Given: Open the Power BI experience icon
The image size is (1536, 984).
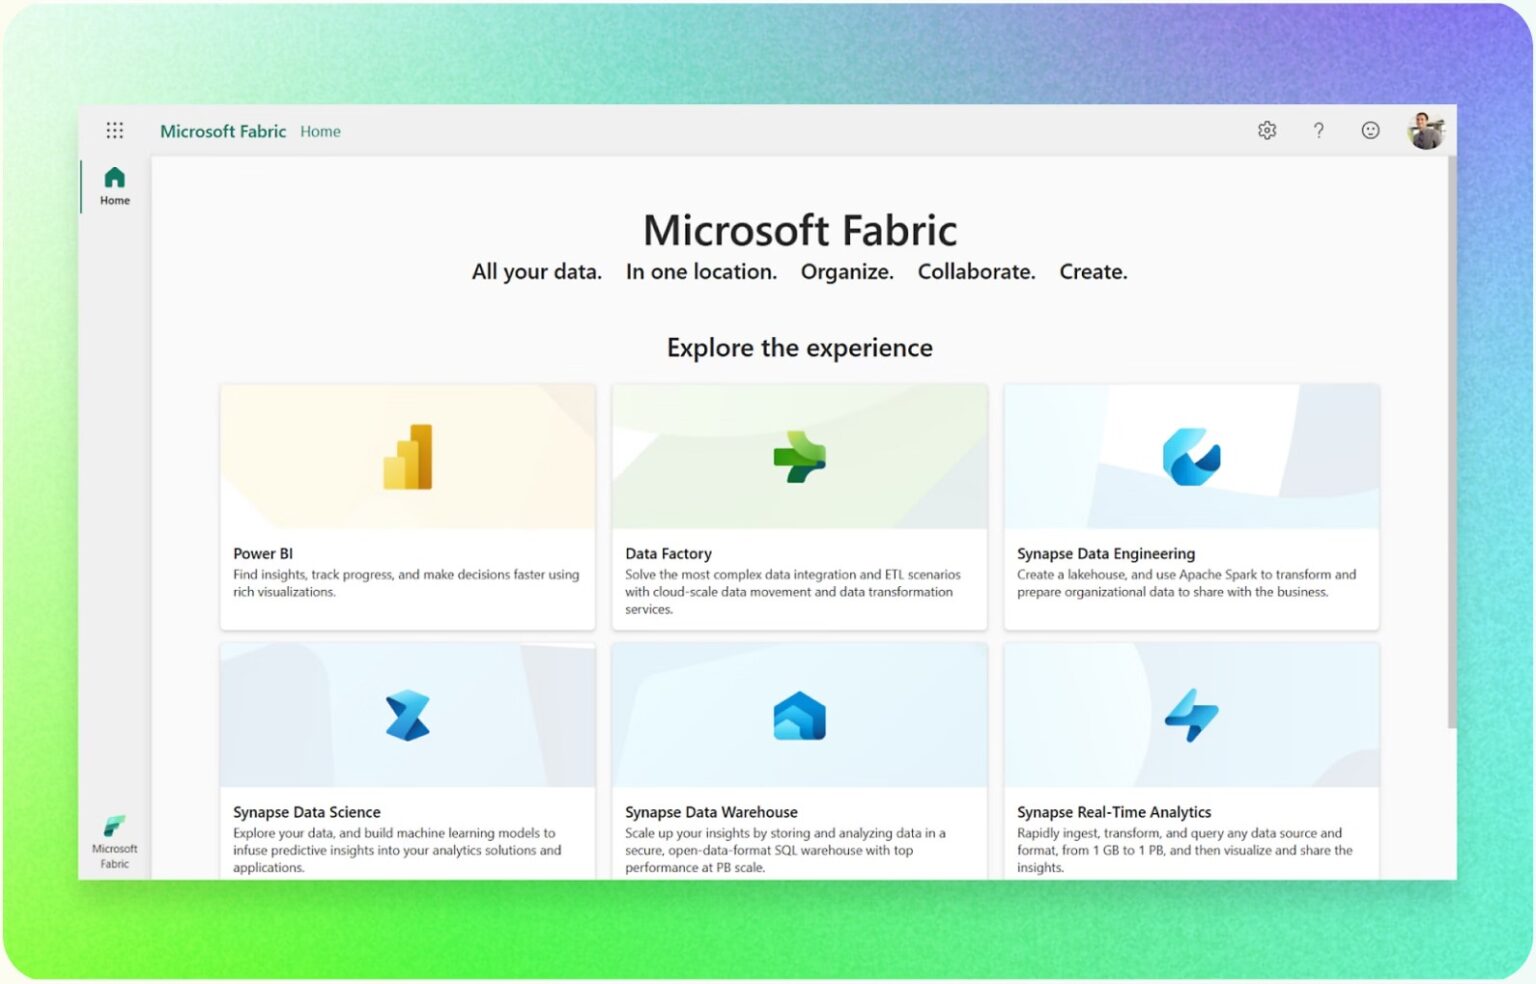Looking at the screenshot, I should [x=408, y=457].
